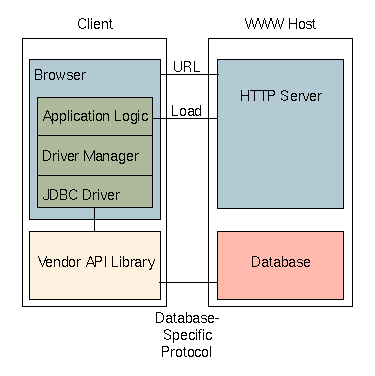Click the URL connector label
The height and width of the screenshot is (376, 375).
[187, 67]
